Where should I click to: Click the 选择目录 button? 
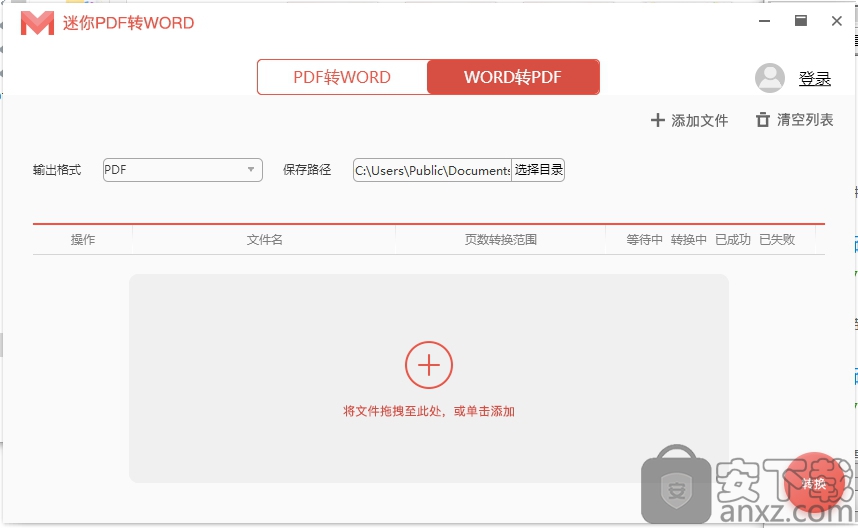click(x=538, y=170)
